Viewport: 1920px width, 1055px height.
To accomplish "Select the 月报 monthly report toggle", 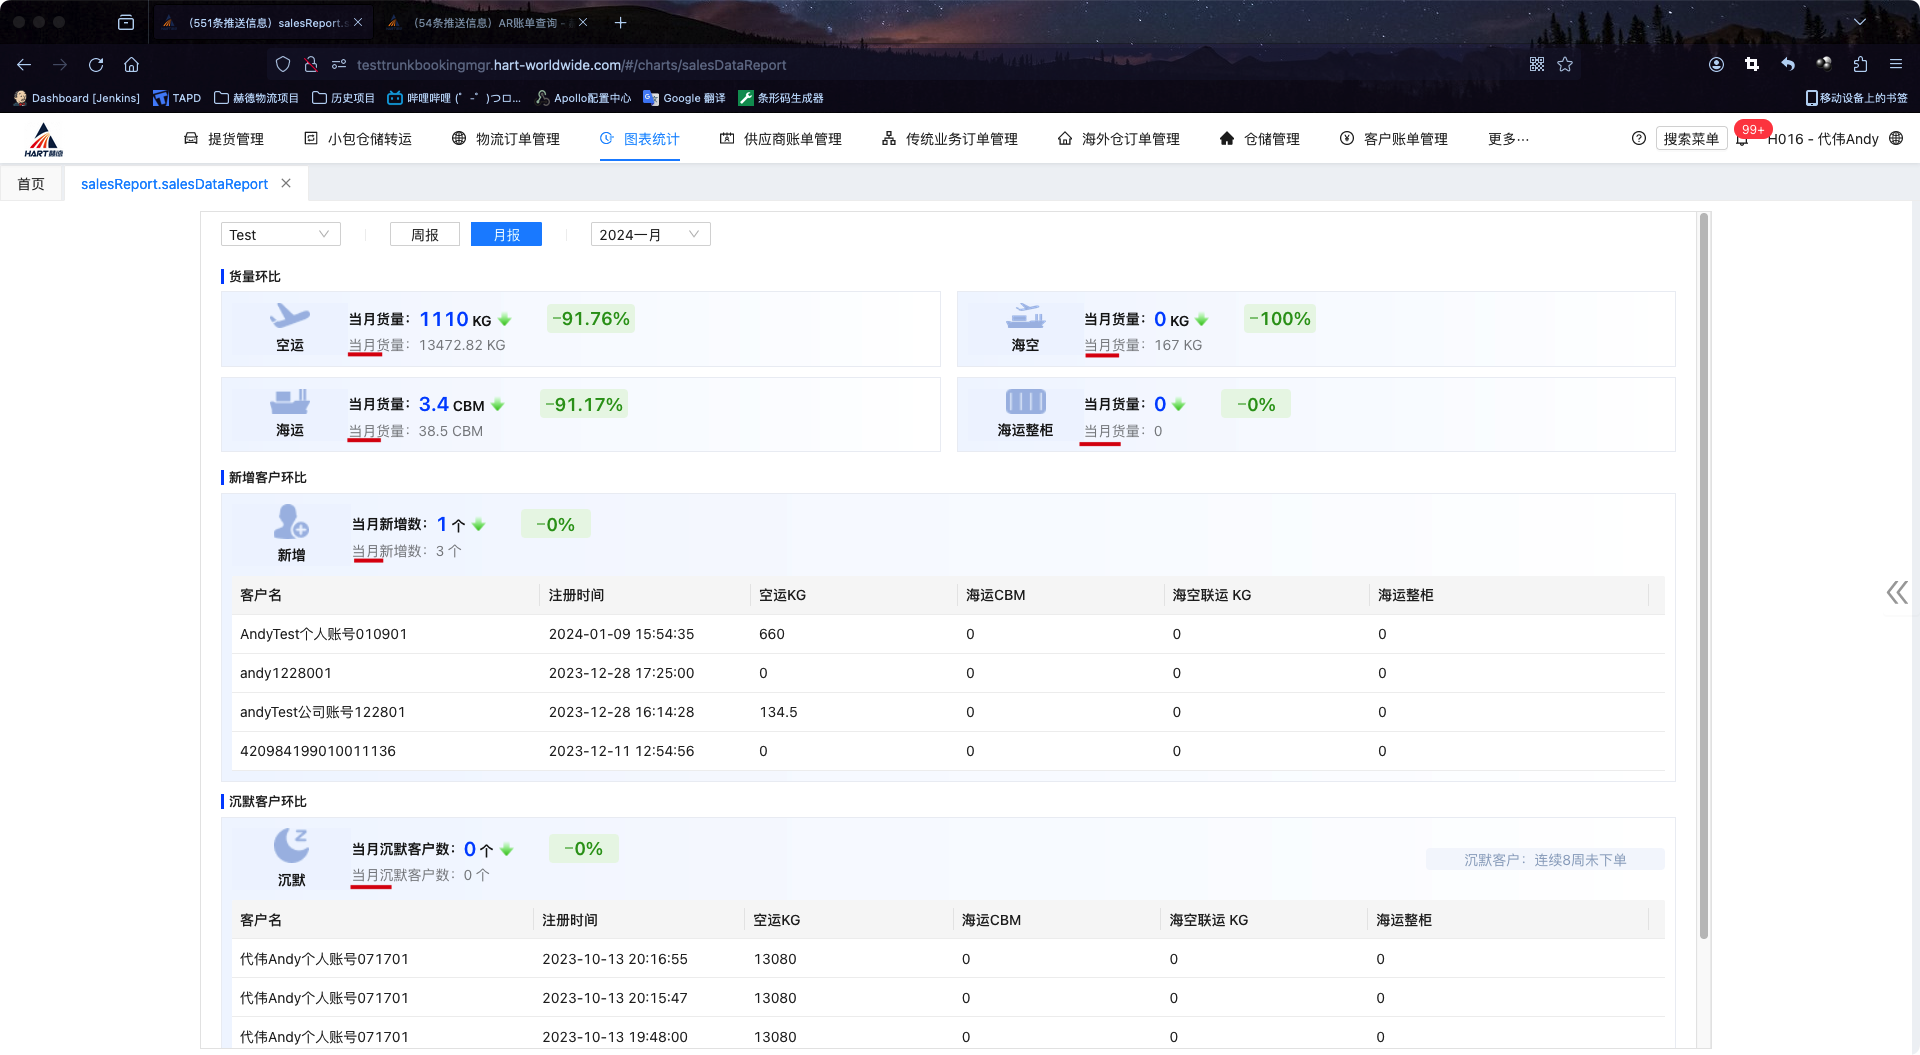I will click(506, 235).
